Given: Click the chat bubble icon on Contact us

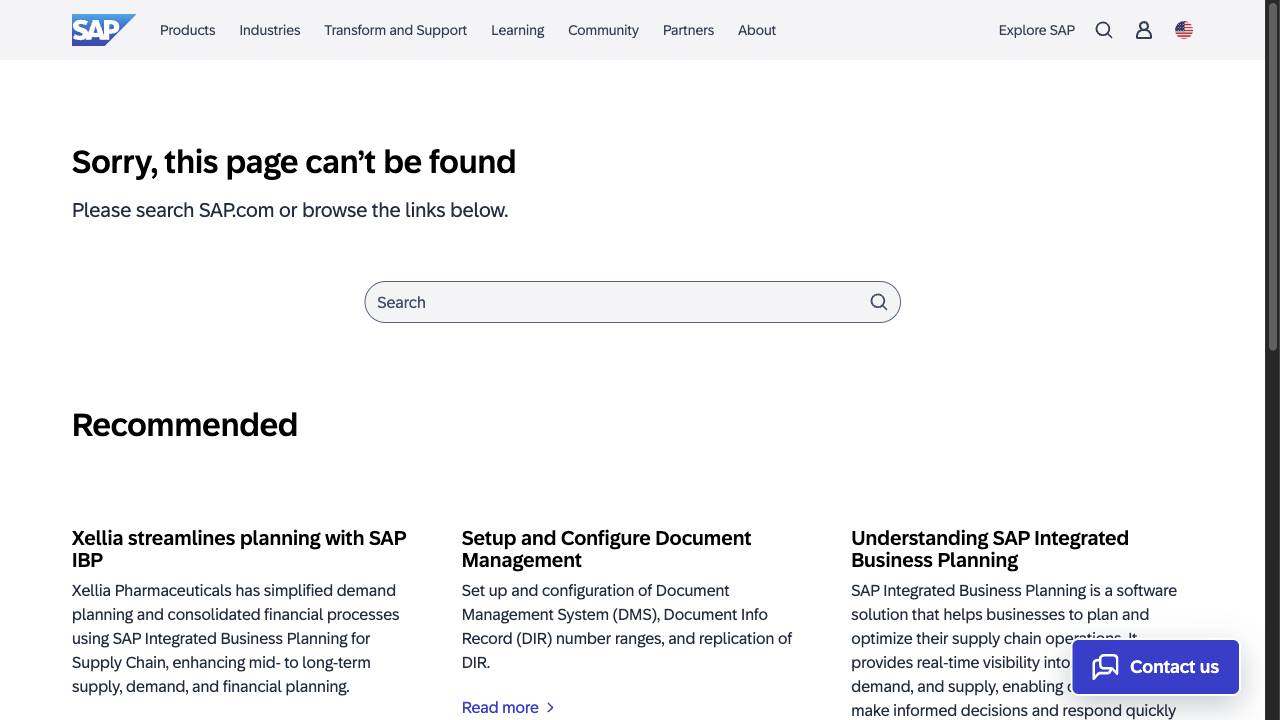Looking at the screenshot, I should (1105, 667).
